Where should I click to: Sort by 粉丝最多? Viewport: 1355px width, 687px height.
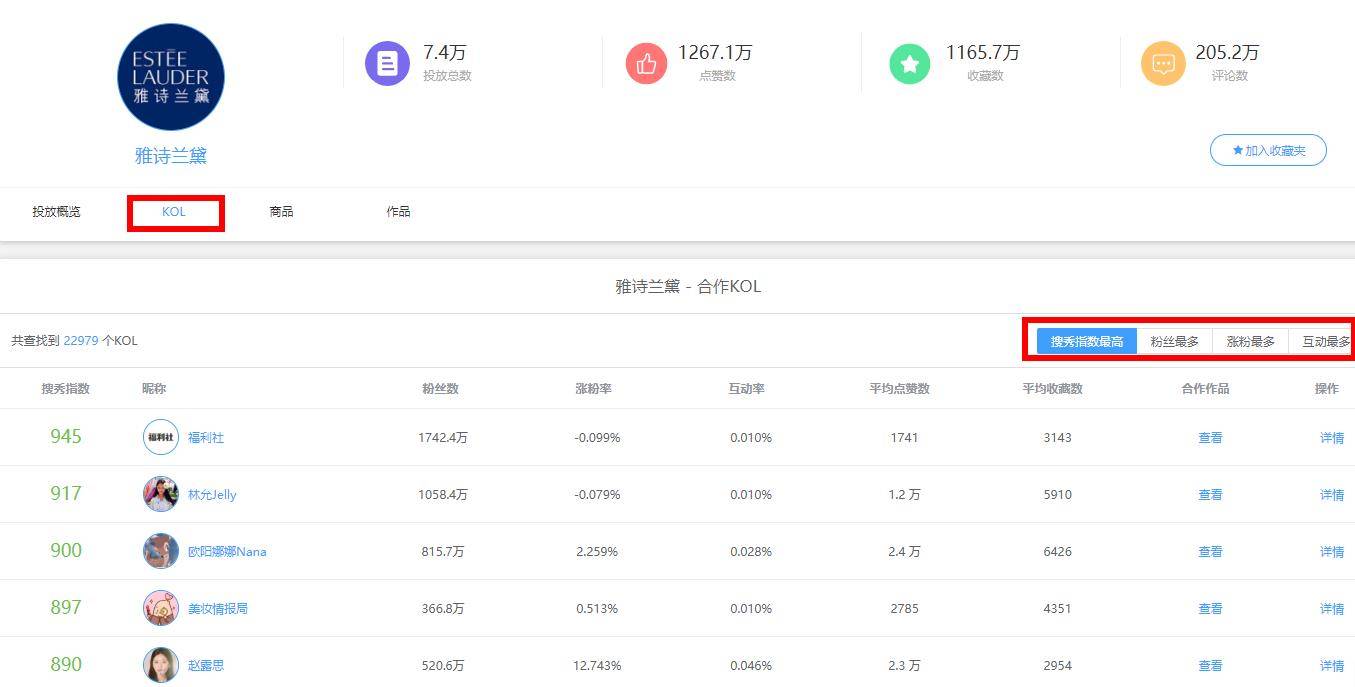[1174, 341]
